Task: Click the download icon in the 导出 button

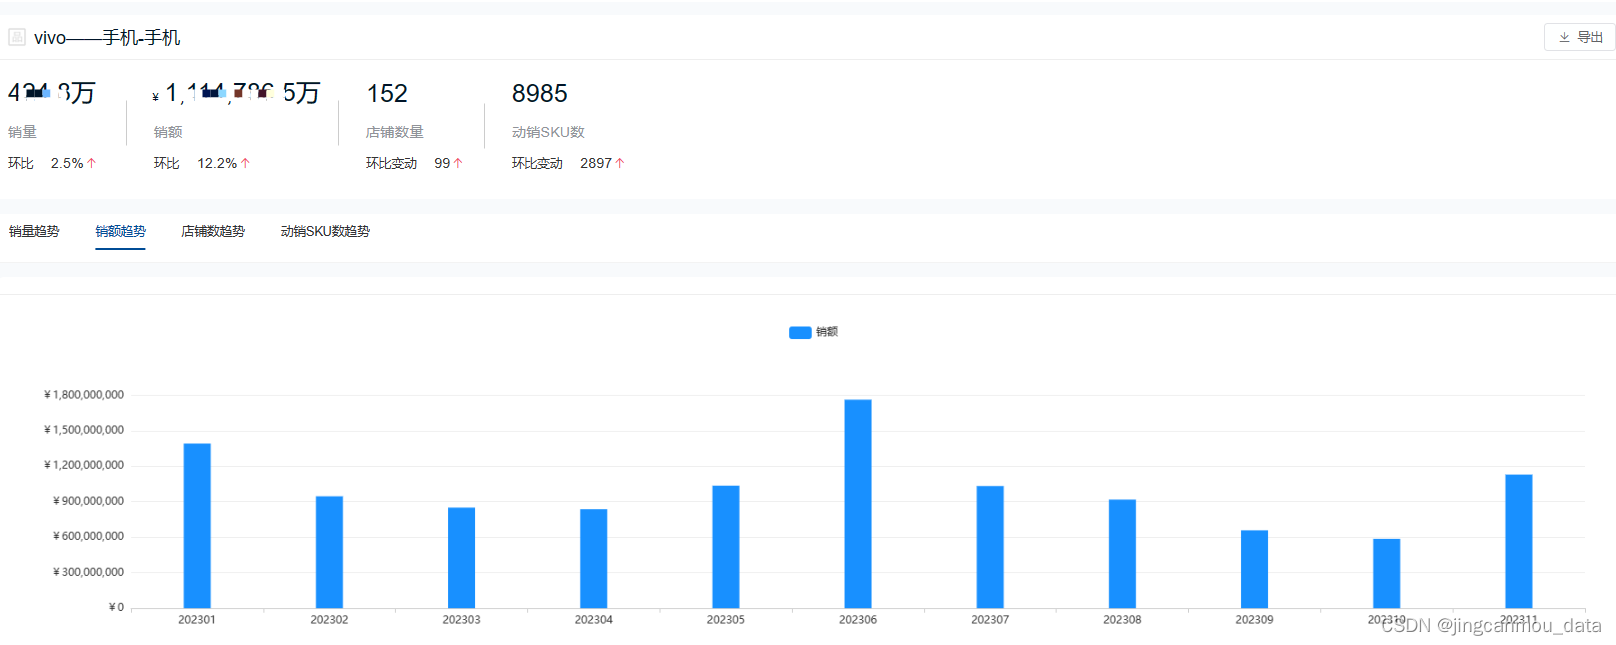Action: (x=1564, y=37)
